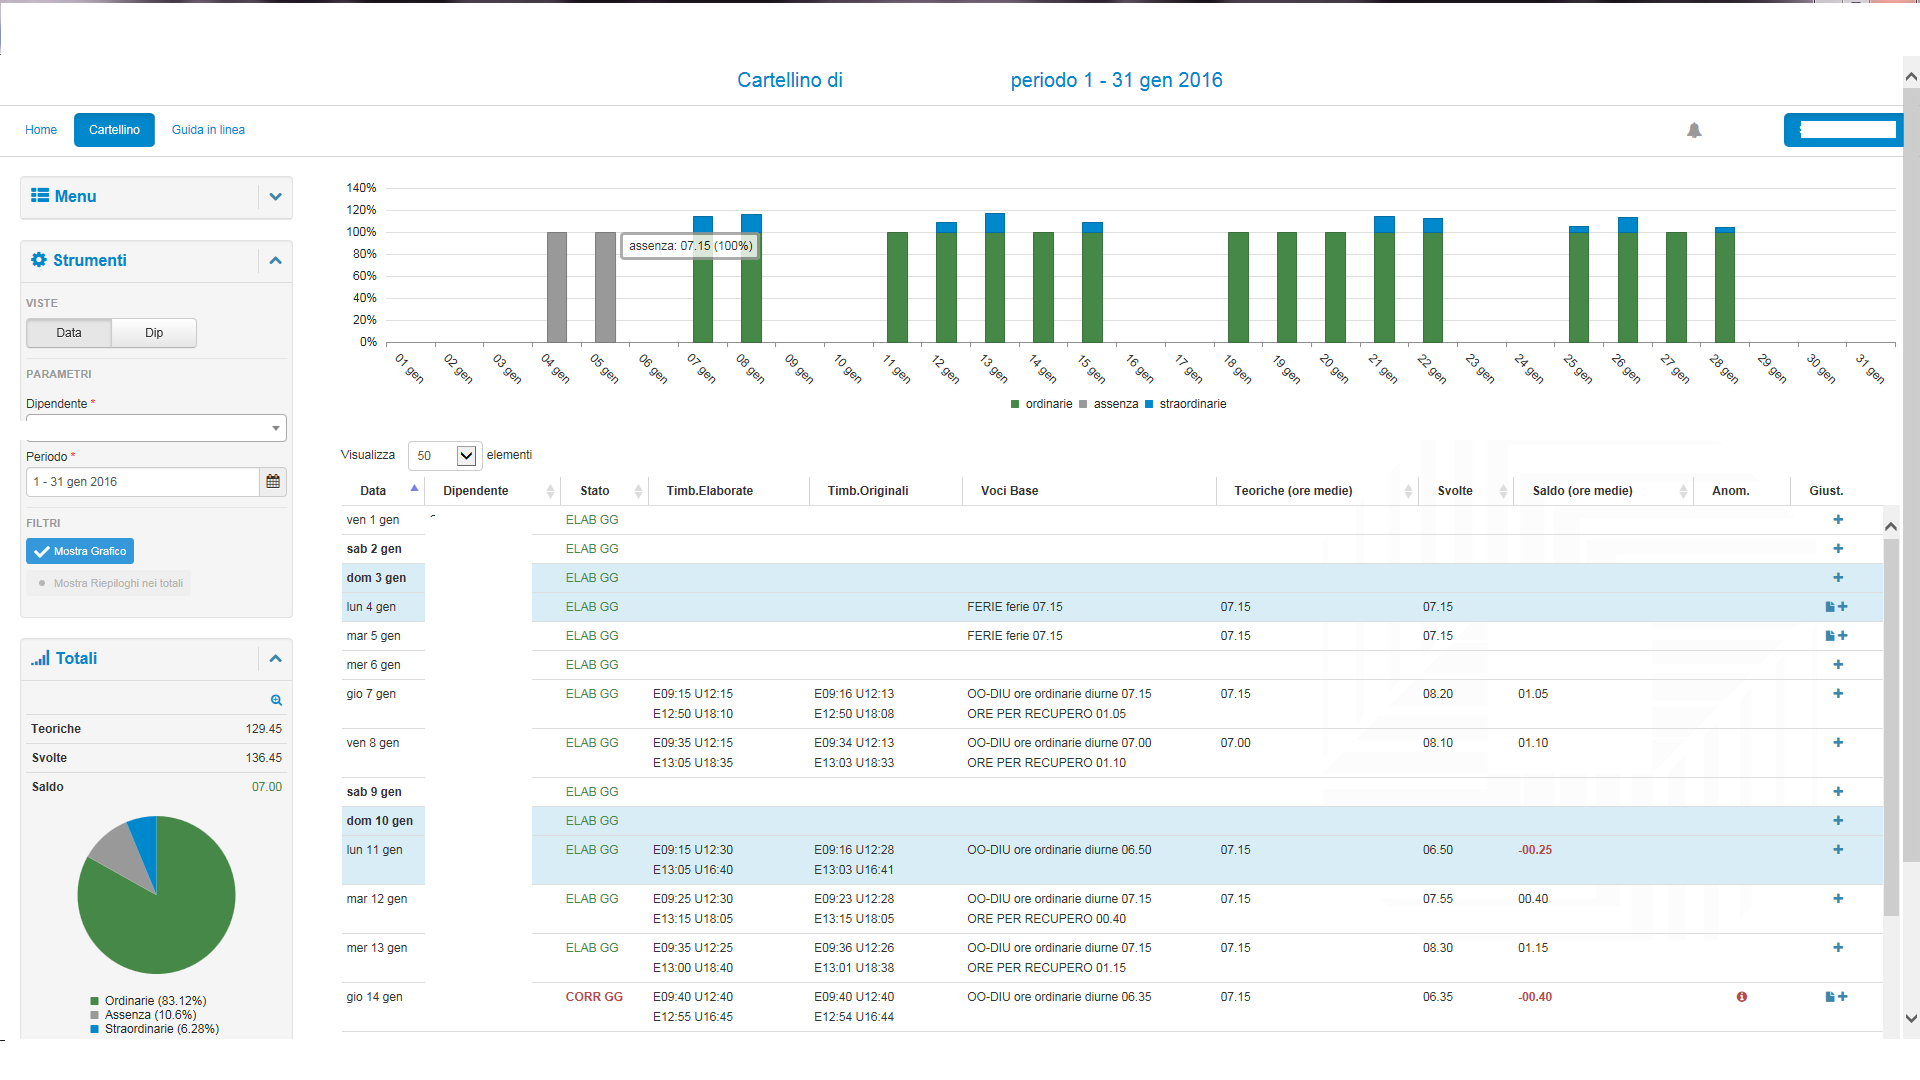Click the Periodo date field
The width and height of the screenshot is (1920, 1080).
(x=143, y=482)
